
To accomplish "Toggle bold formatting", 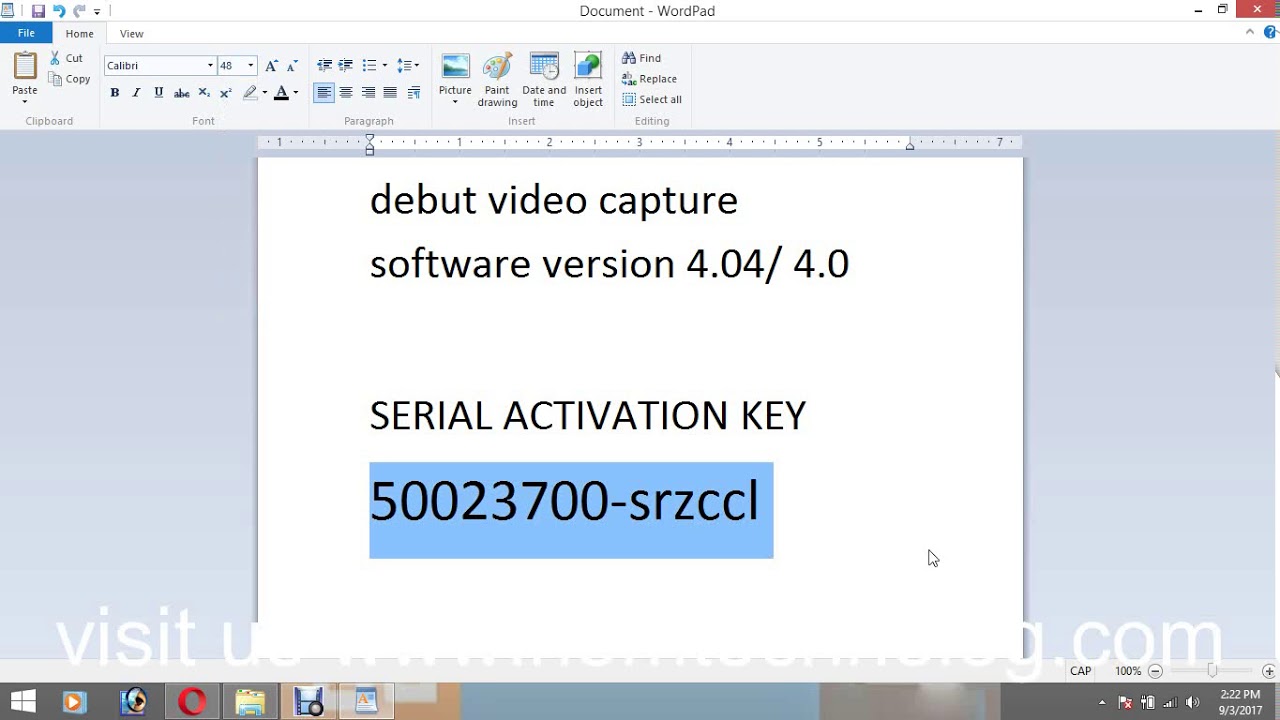I will (x=114, y=92).
